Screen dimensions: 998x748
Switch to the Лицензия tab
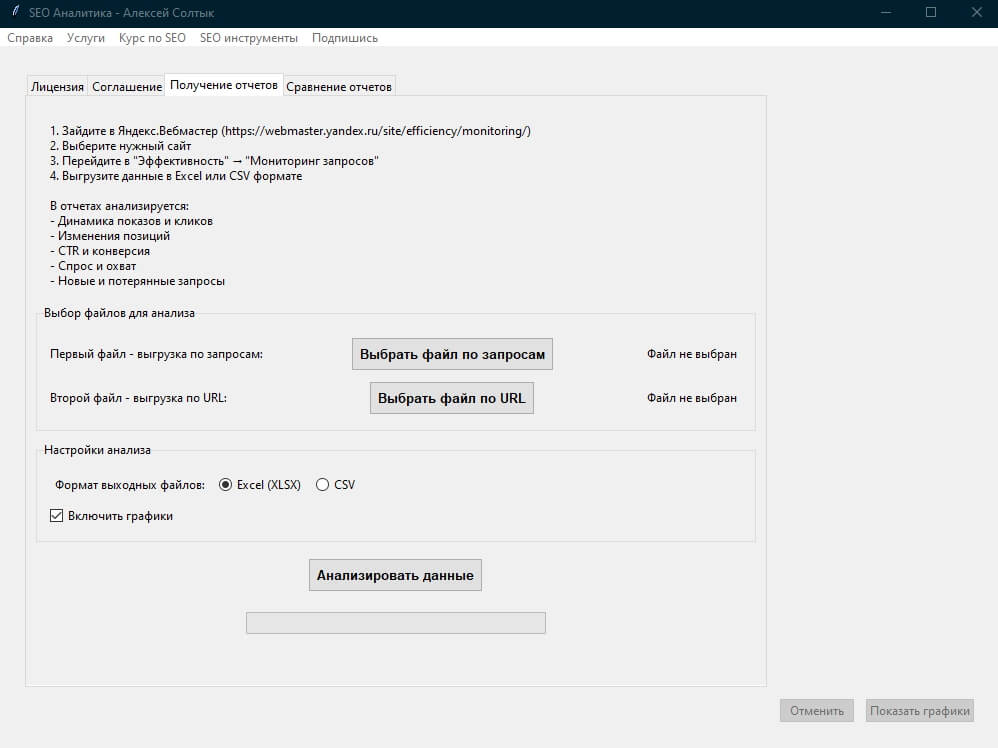click(x=57, y=87)
